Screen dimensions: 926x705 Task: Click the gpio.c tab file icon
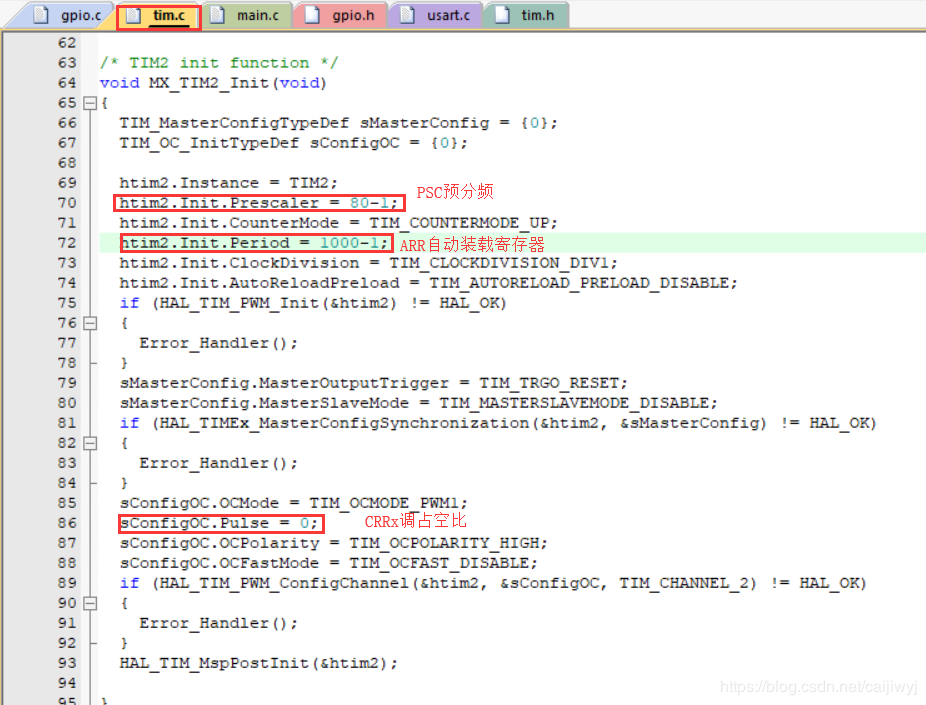(40, 15)
